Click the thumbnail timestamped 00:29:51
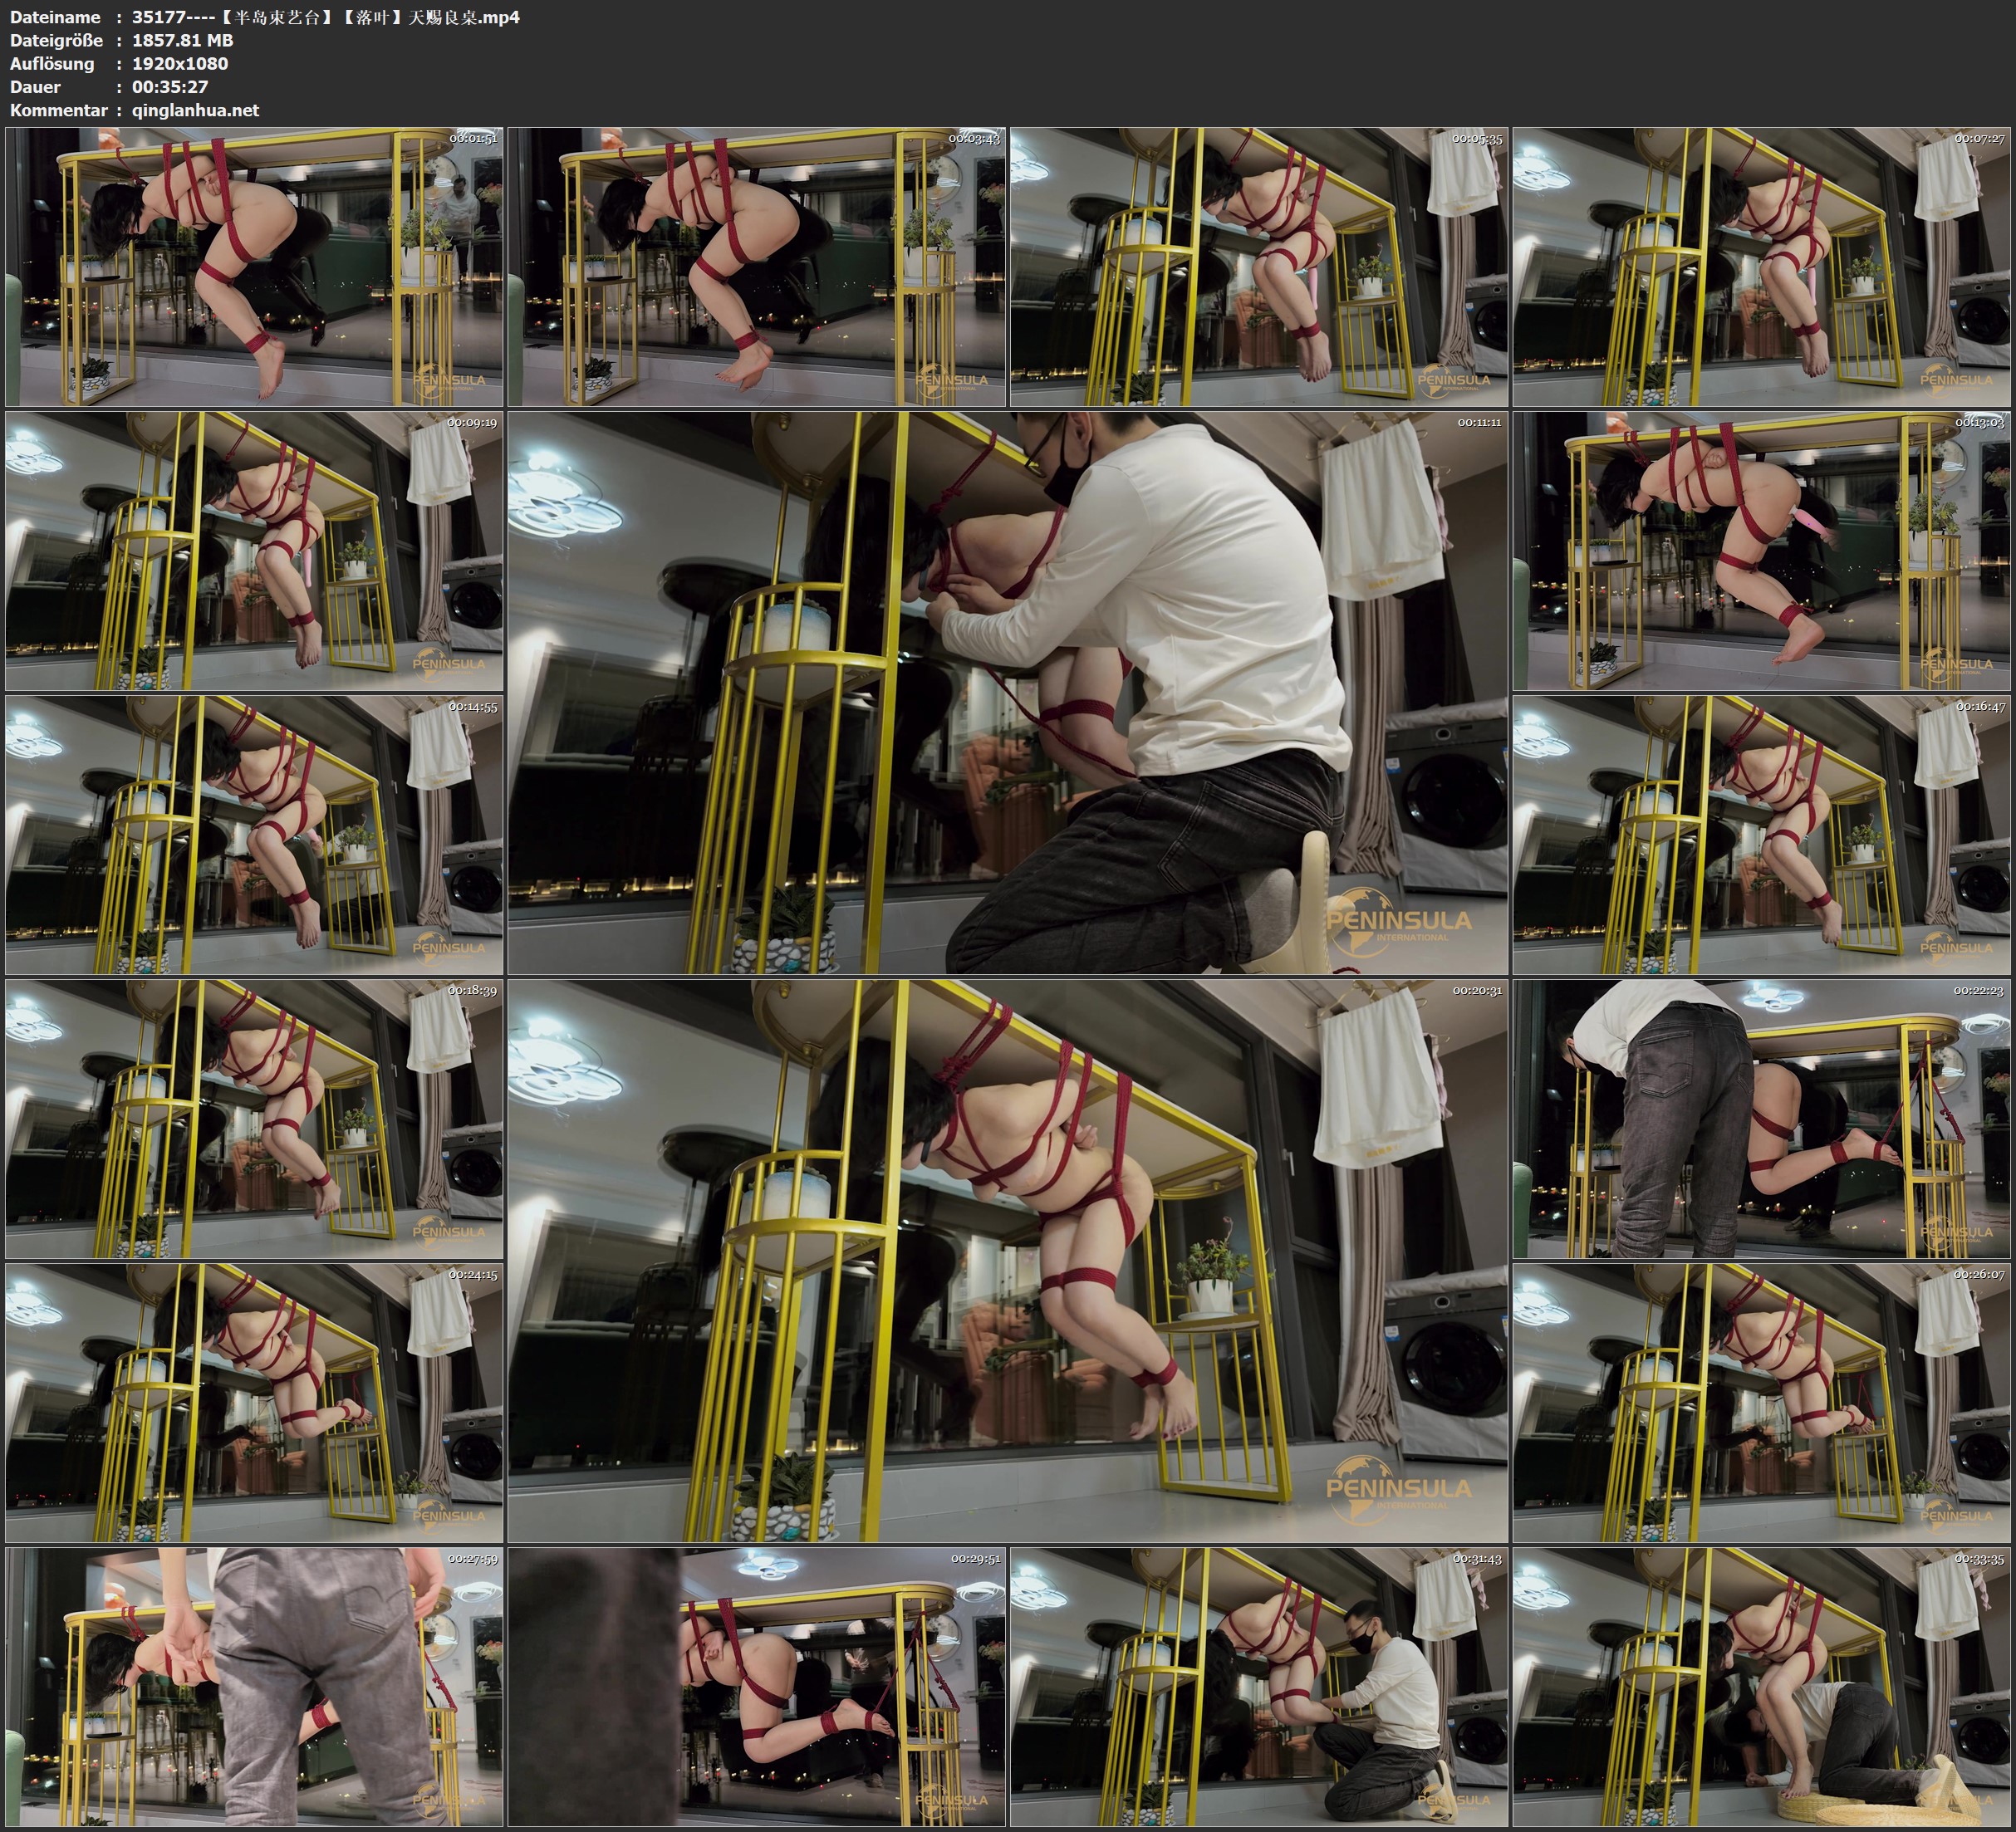2016x1832 pixels. coord(757,1687)
